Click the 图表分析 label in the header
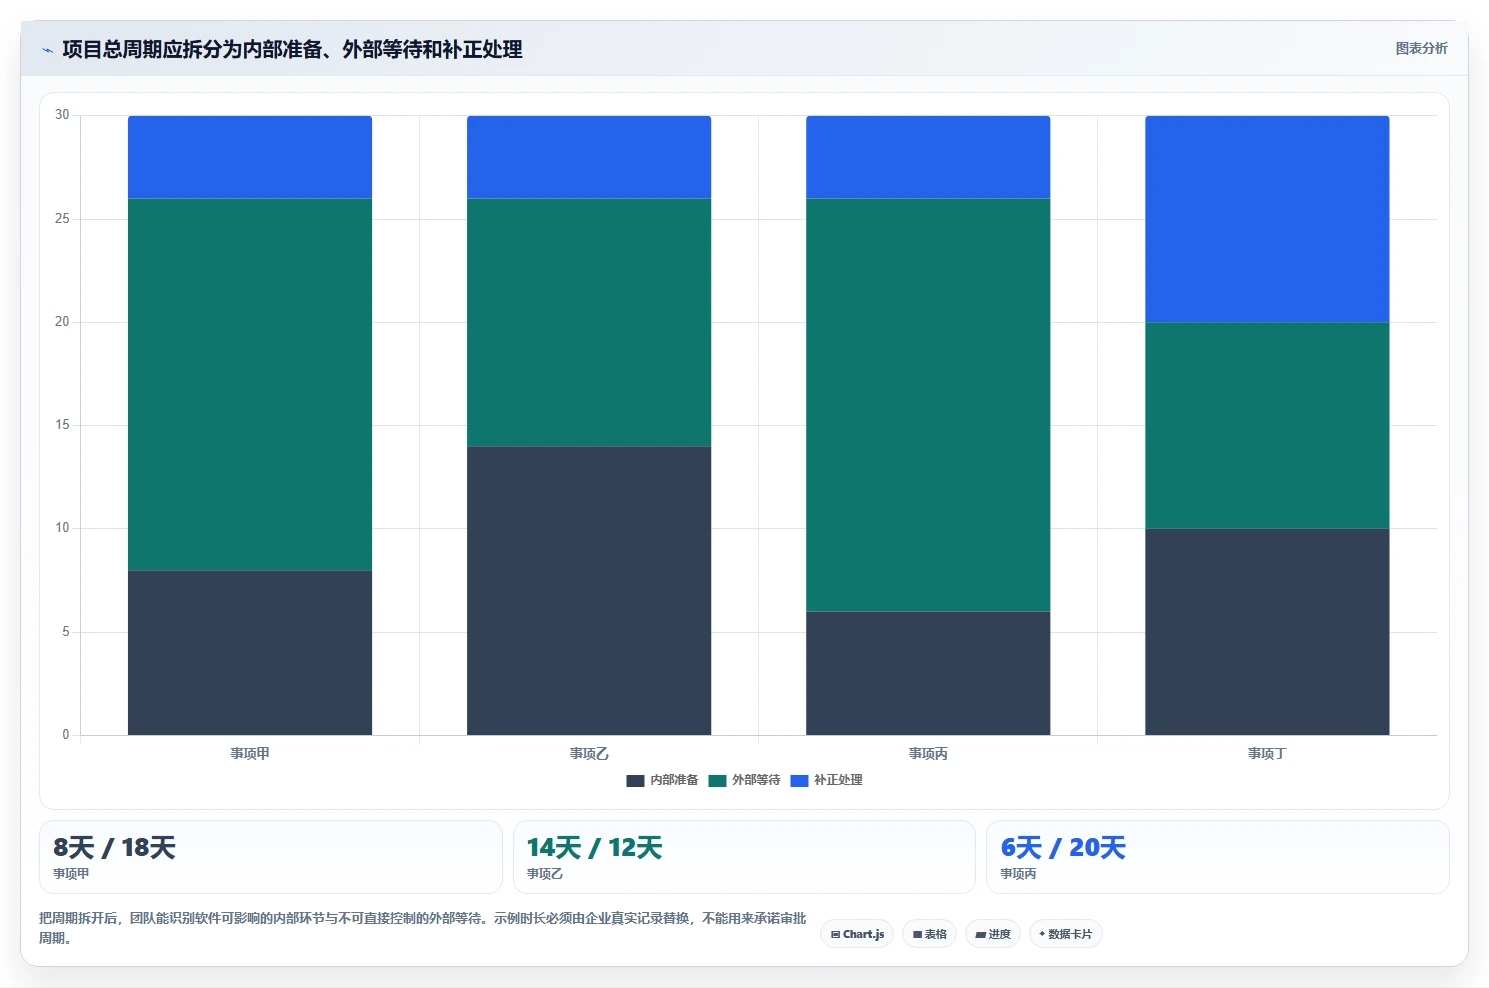1489x988 pixels. point(1421,48)
